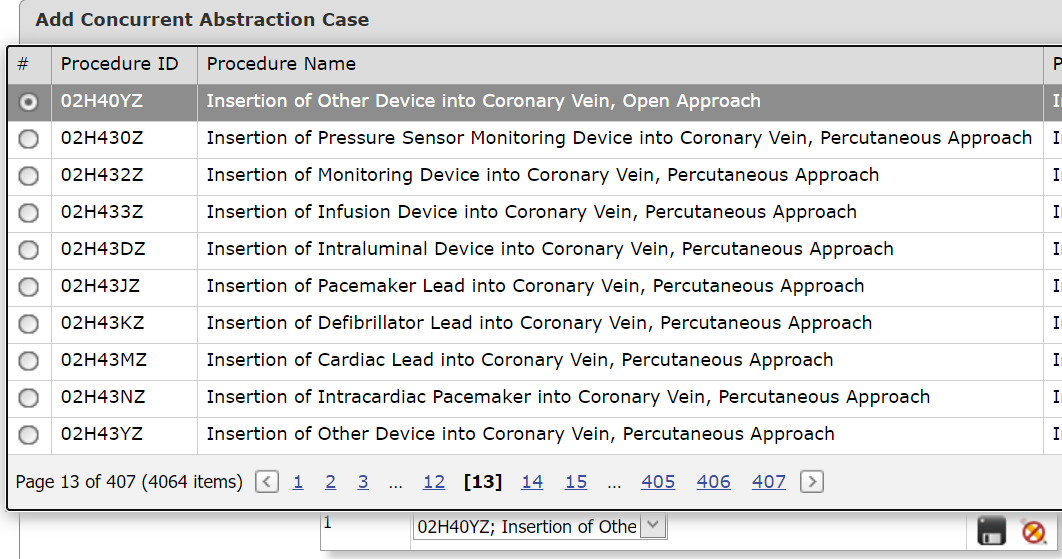The width and height of the screenshot is (1062, 559).
Task: Select radio button for 02H430Z
Action: coord(28,139)
